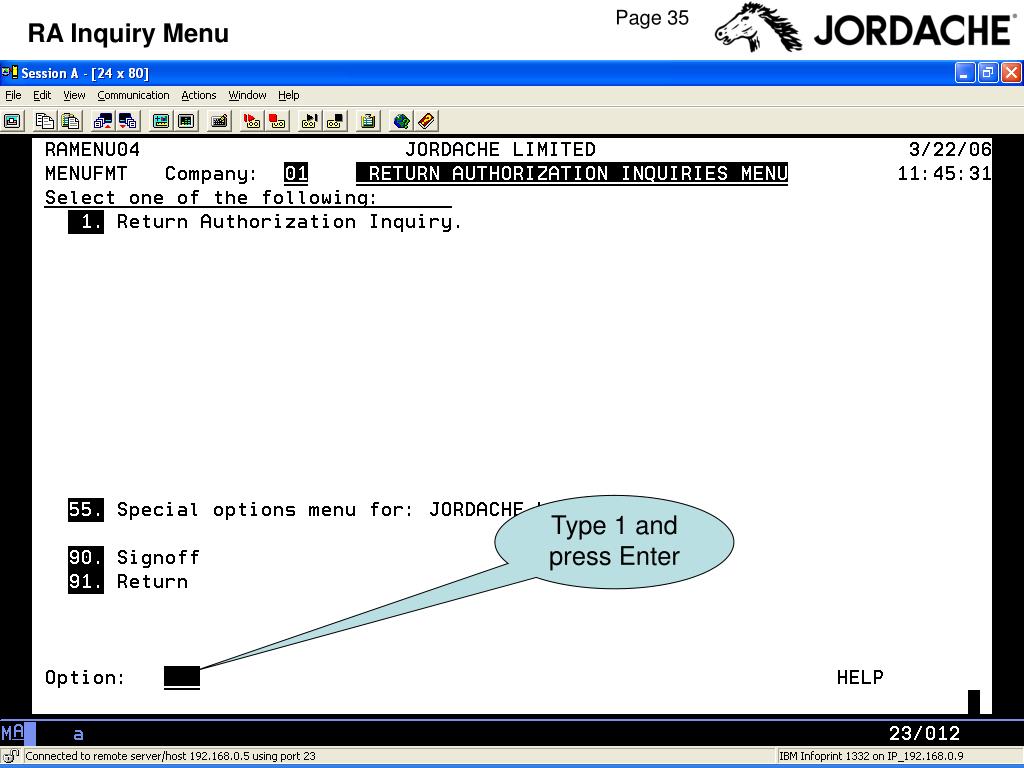Click the printer status IBM Infoprint 1332
This screenshot has width=1024, height=768.
[871, 756]
